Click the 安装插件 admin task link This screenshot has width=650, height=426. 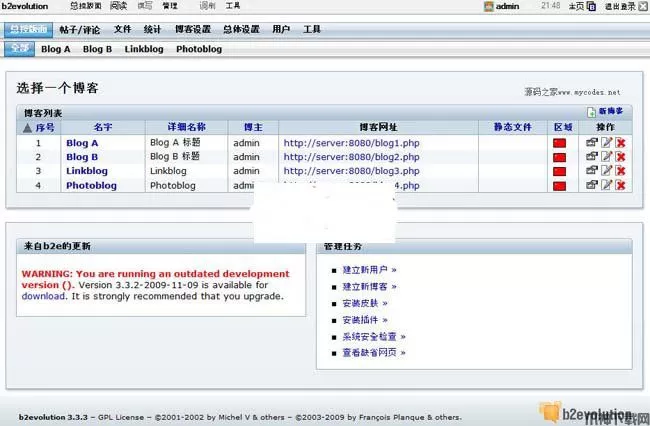point(364,320)
